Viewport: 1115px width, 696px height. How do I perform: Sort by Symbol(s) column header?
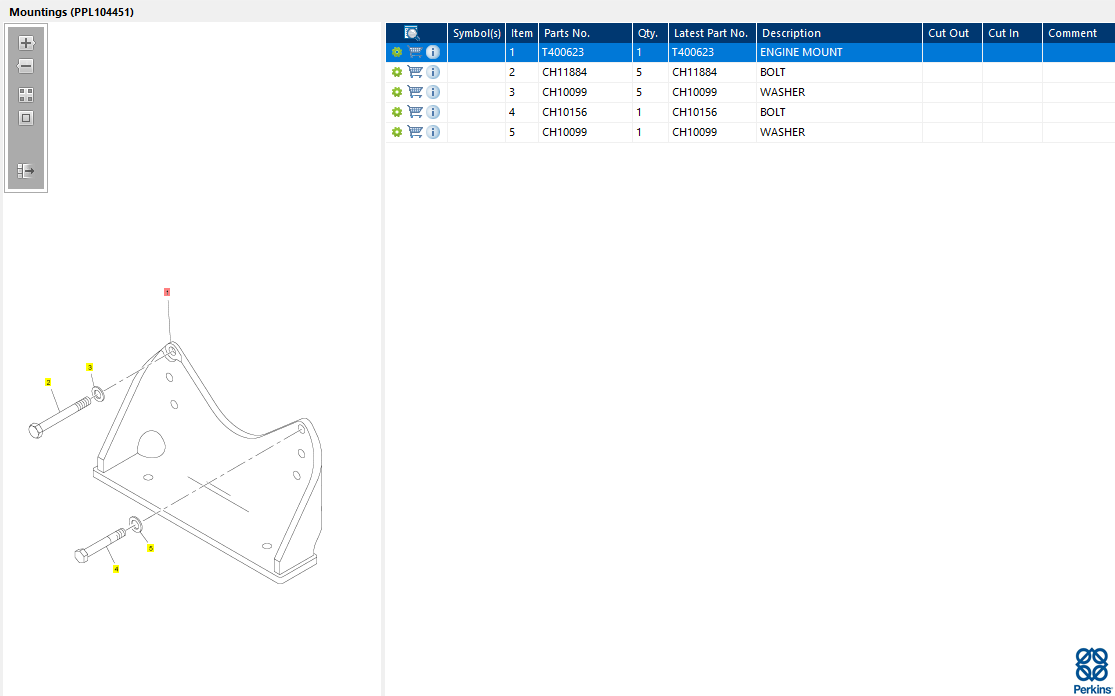pos(476,33)
